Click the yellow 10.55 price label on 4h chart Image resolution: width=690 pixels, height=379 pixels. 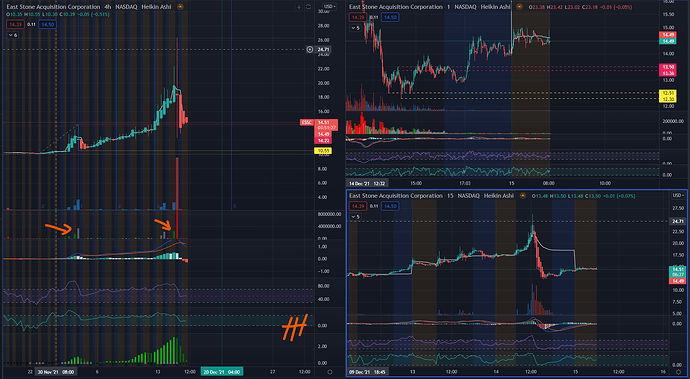(323, 151)
